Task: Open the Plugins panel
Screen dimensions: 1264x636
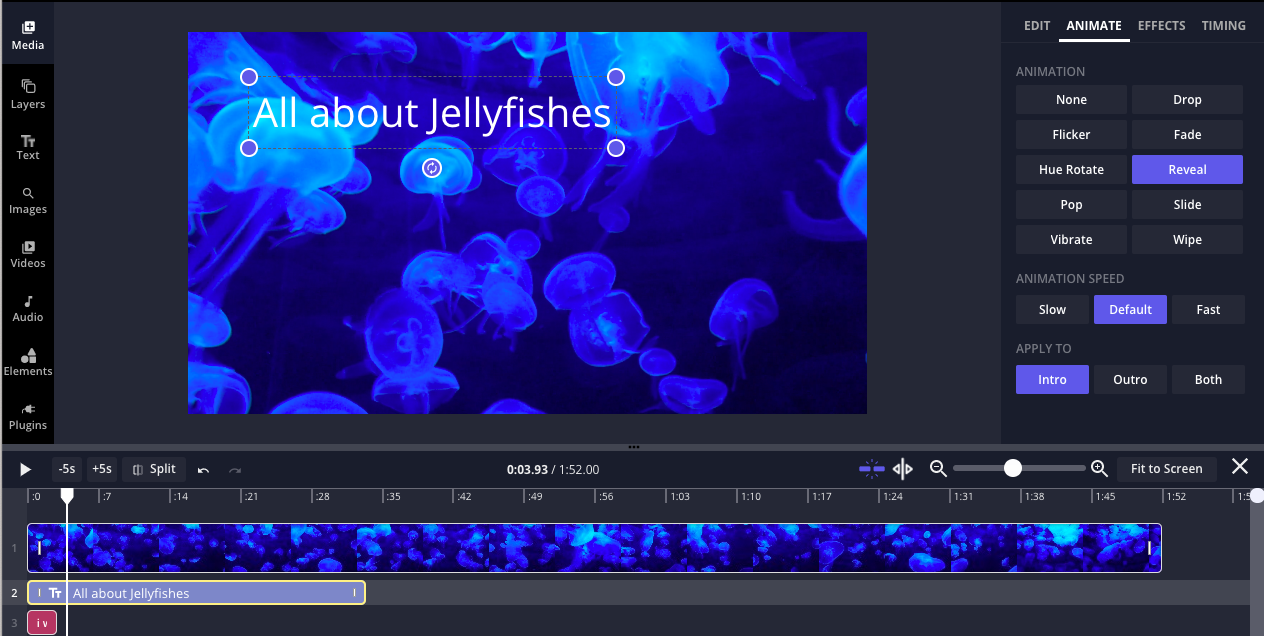Action: (x=27, y=417)
